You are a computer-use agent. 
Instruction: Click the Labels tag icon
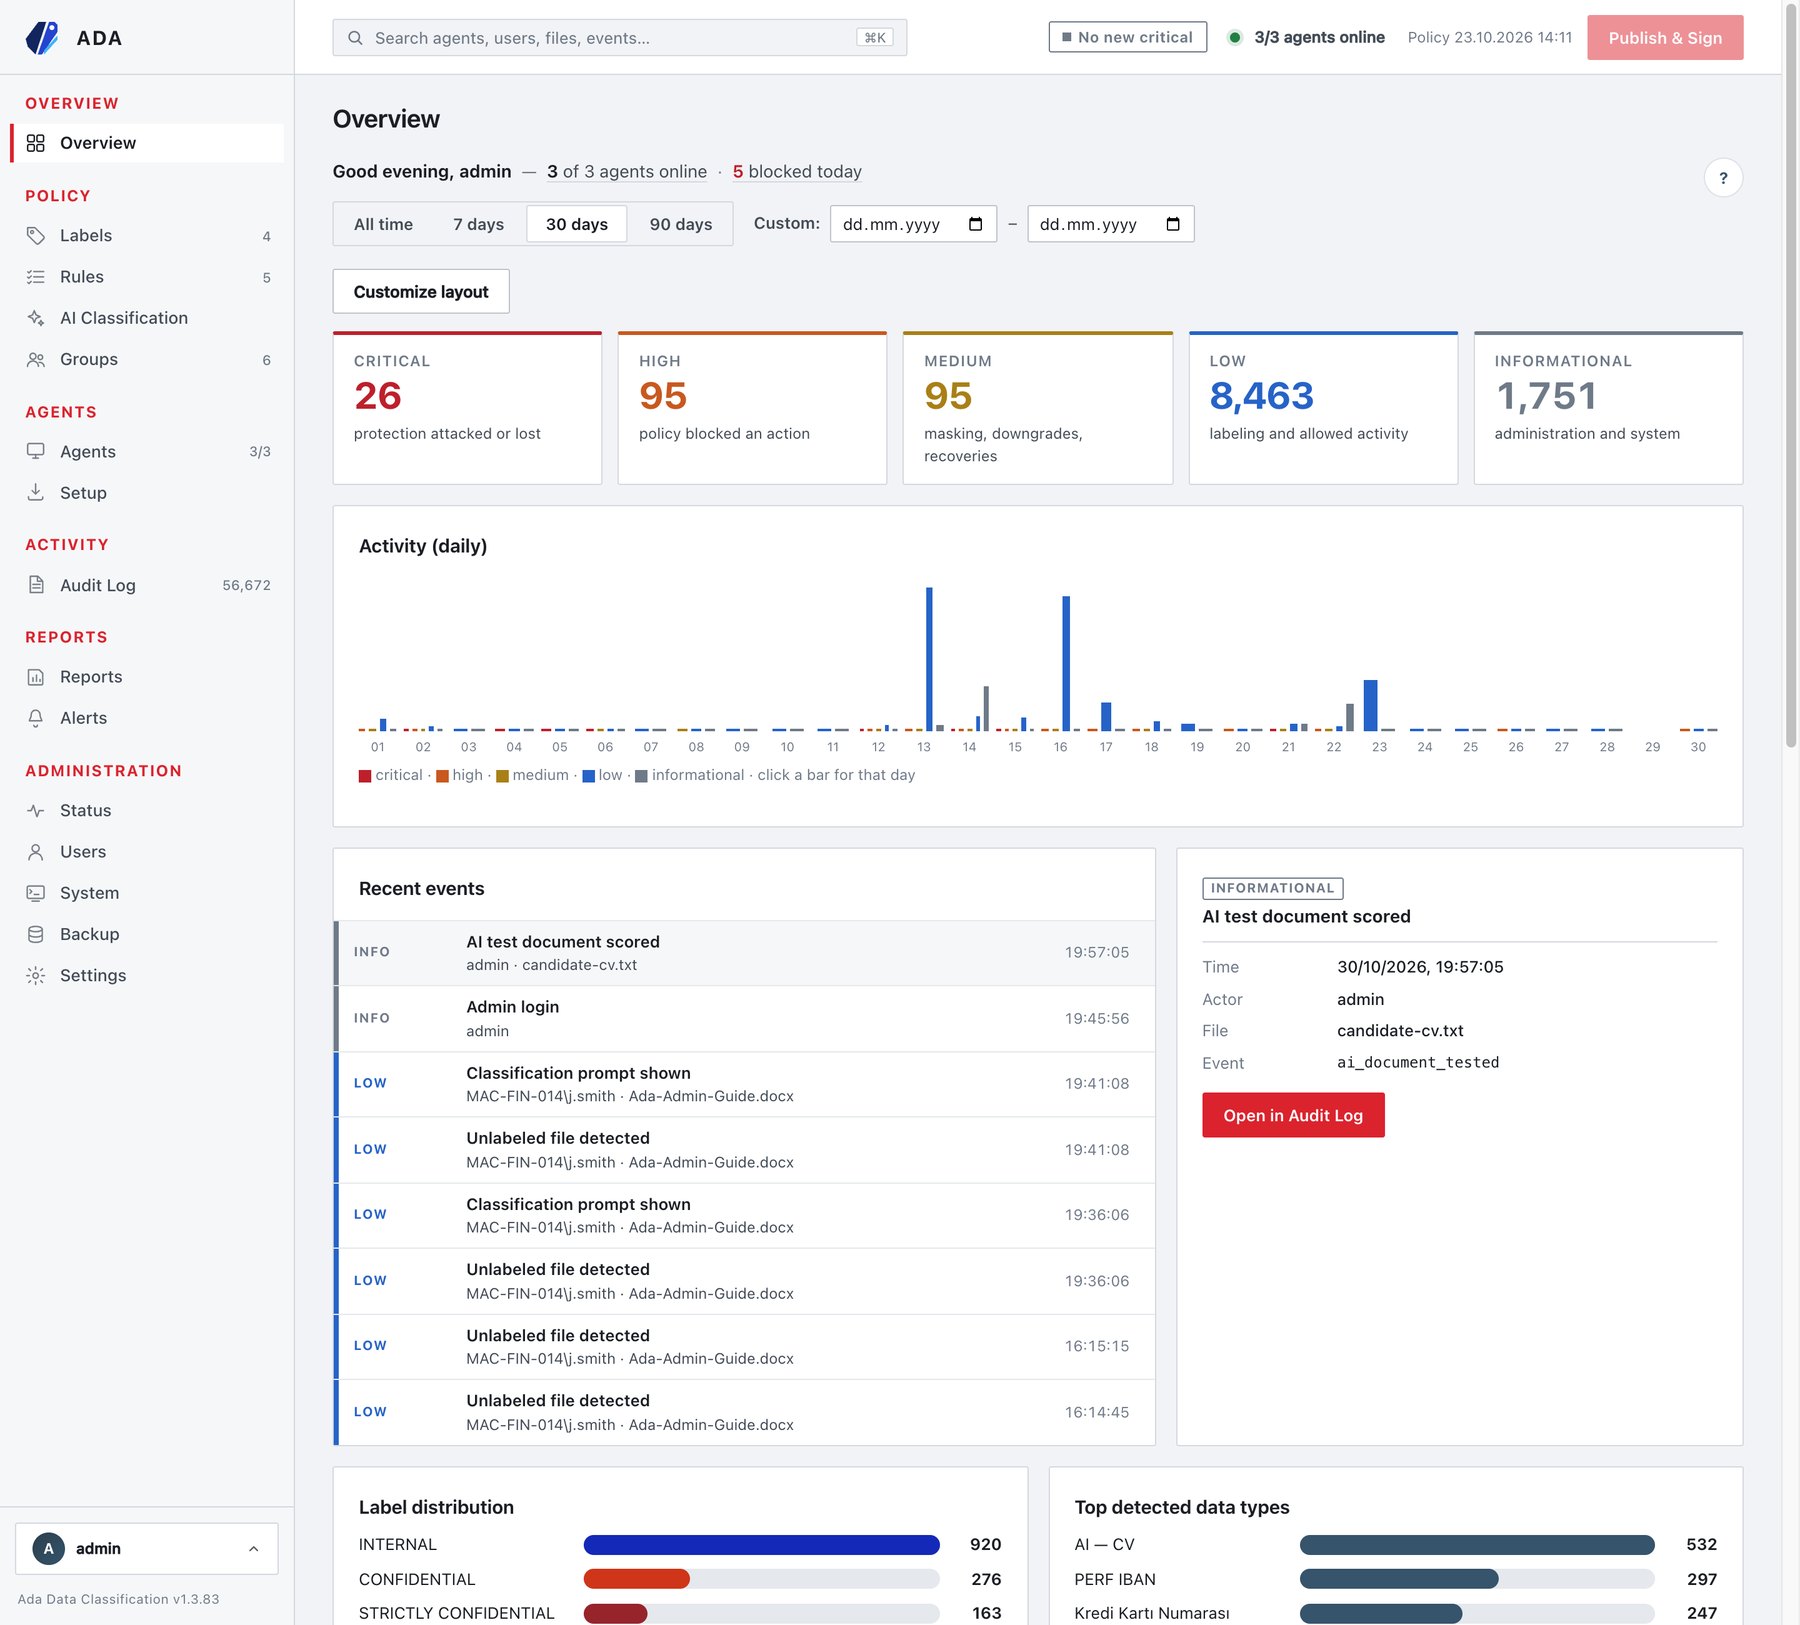point(36,235)
